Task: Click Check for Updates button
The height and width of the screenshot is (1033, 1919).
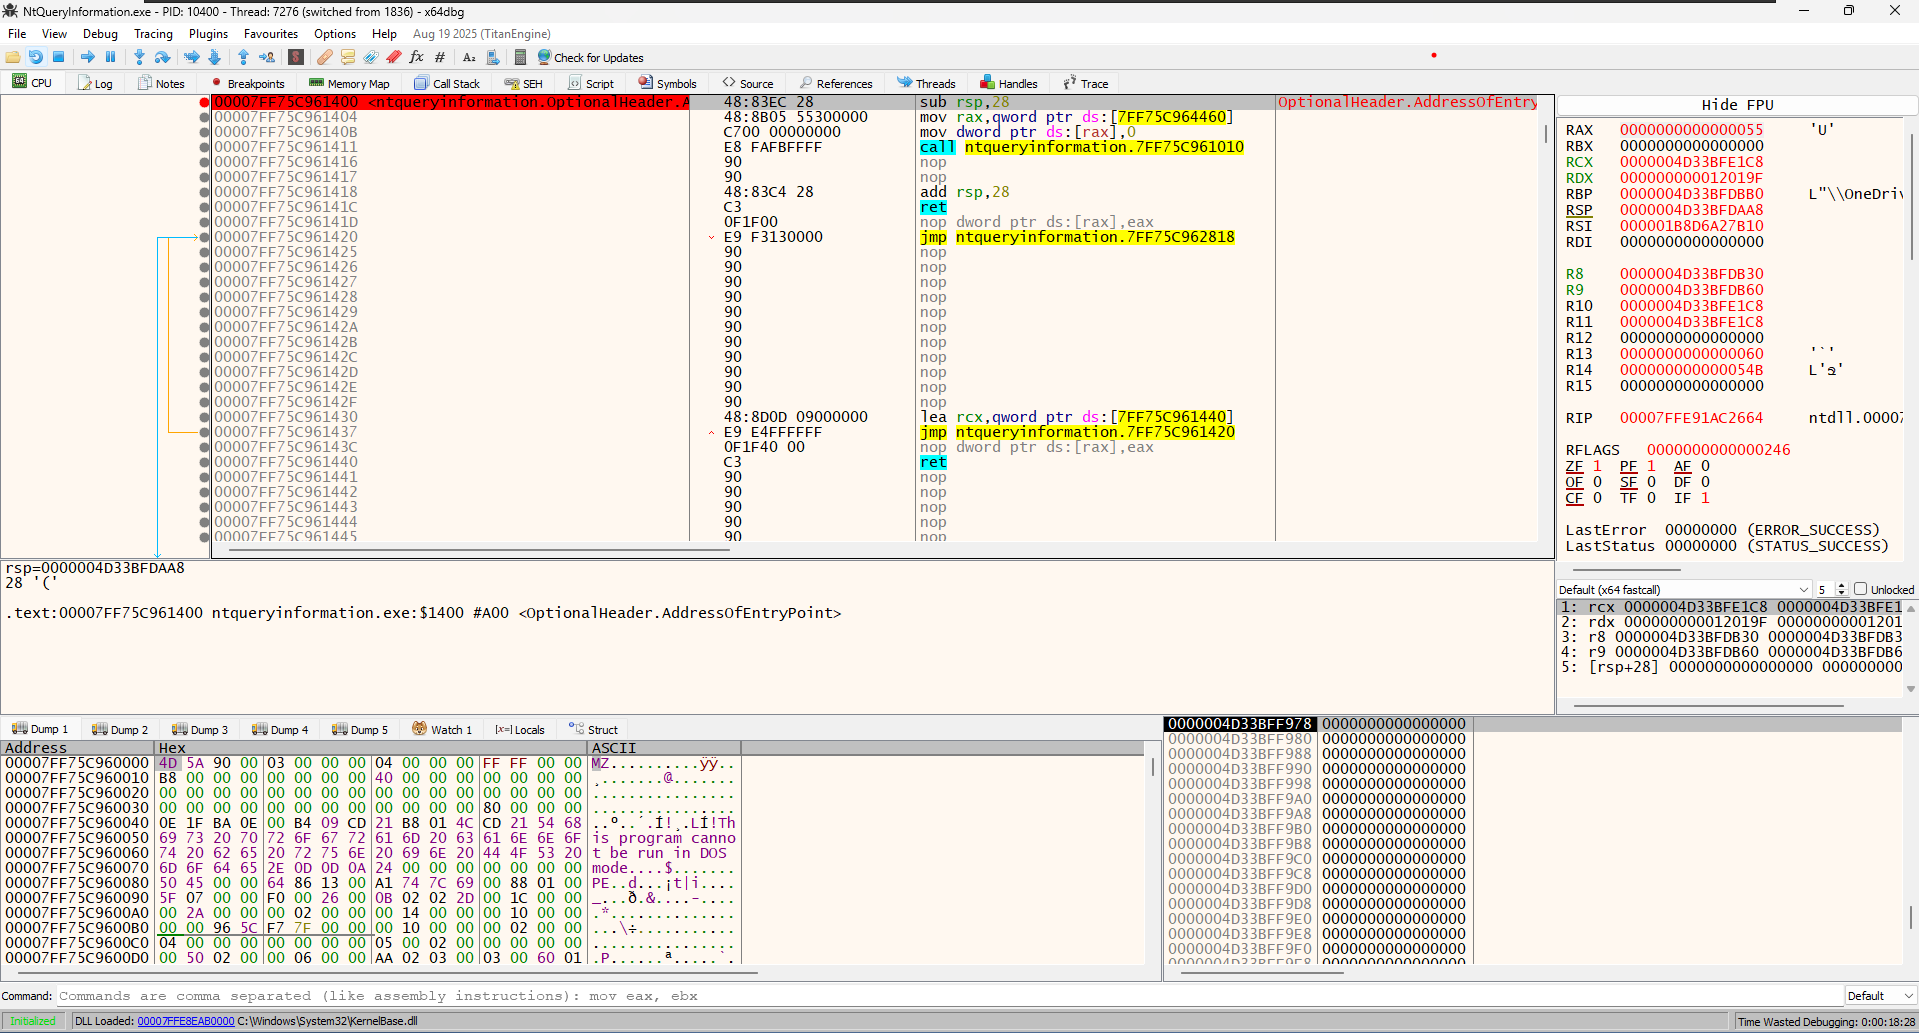Action: pyautogui.click(x=590, y=58)
